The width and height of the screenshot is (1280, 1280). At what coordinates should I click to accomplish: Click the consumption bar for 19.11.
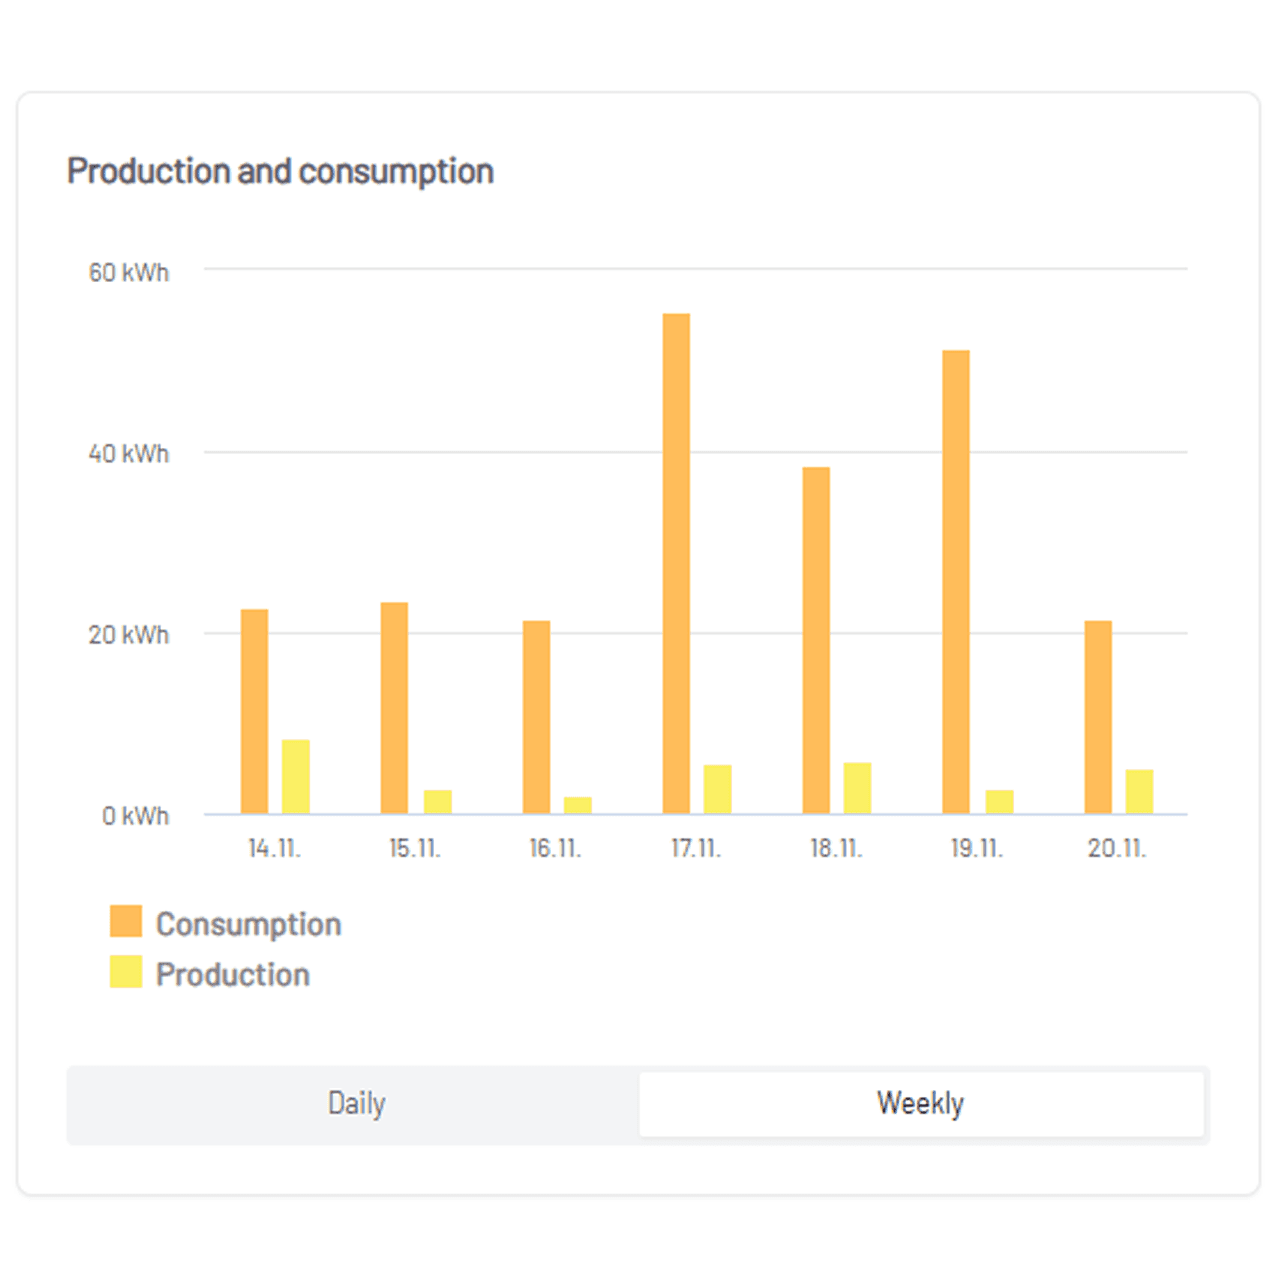956,580
